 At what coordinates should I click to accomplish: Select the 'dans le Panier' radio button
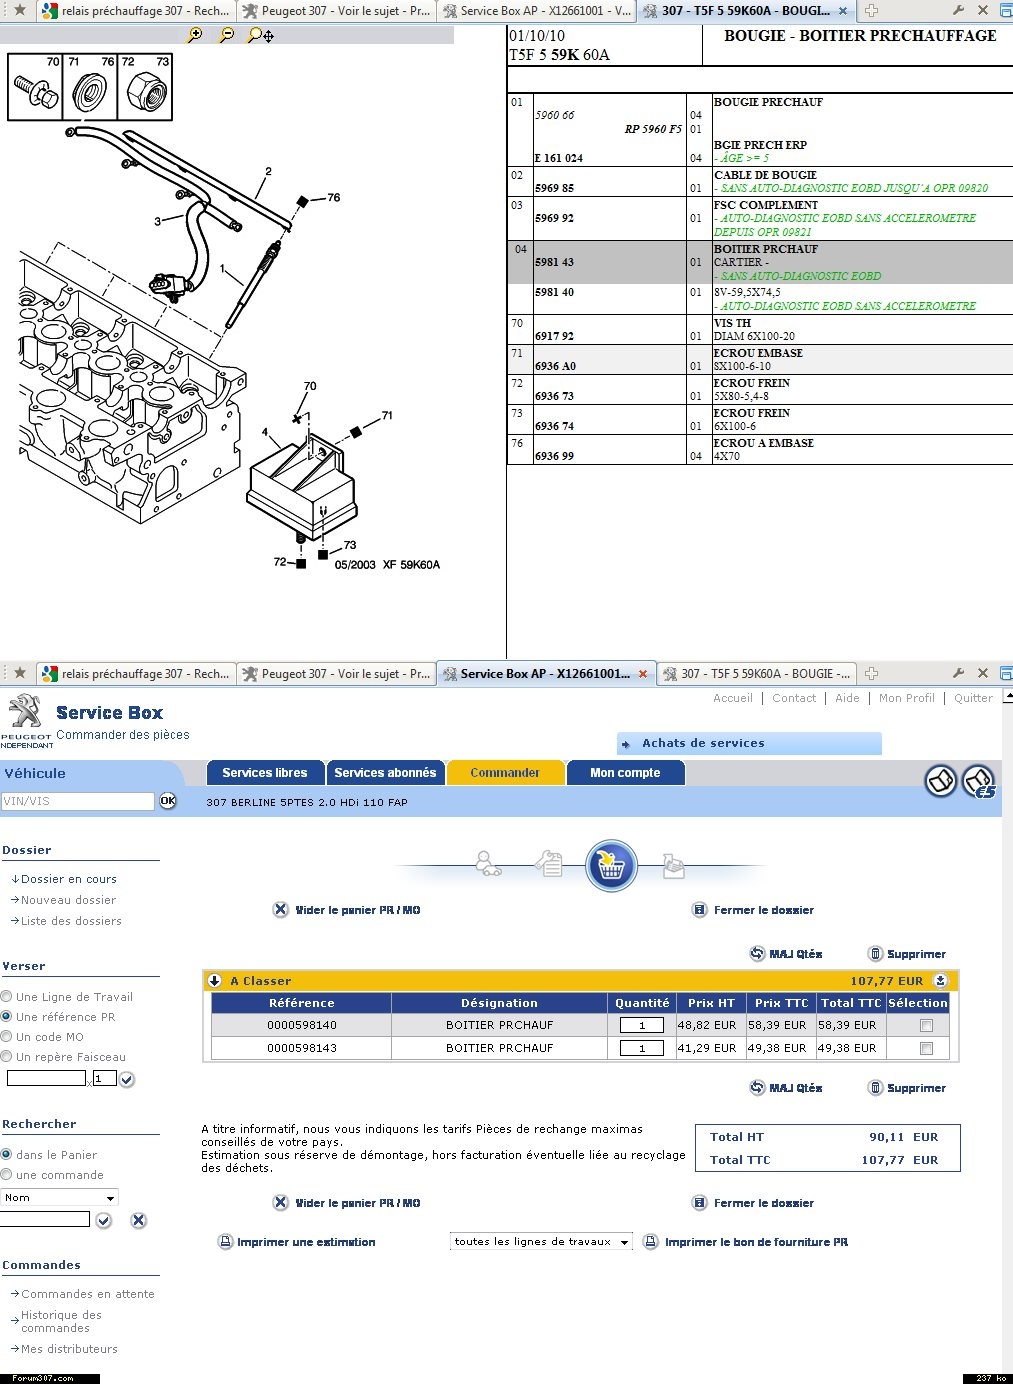7,1155
